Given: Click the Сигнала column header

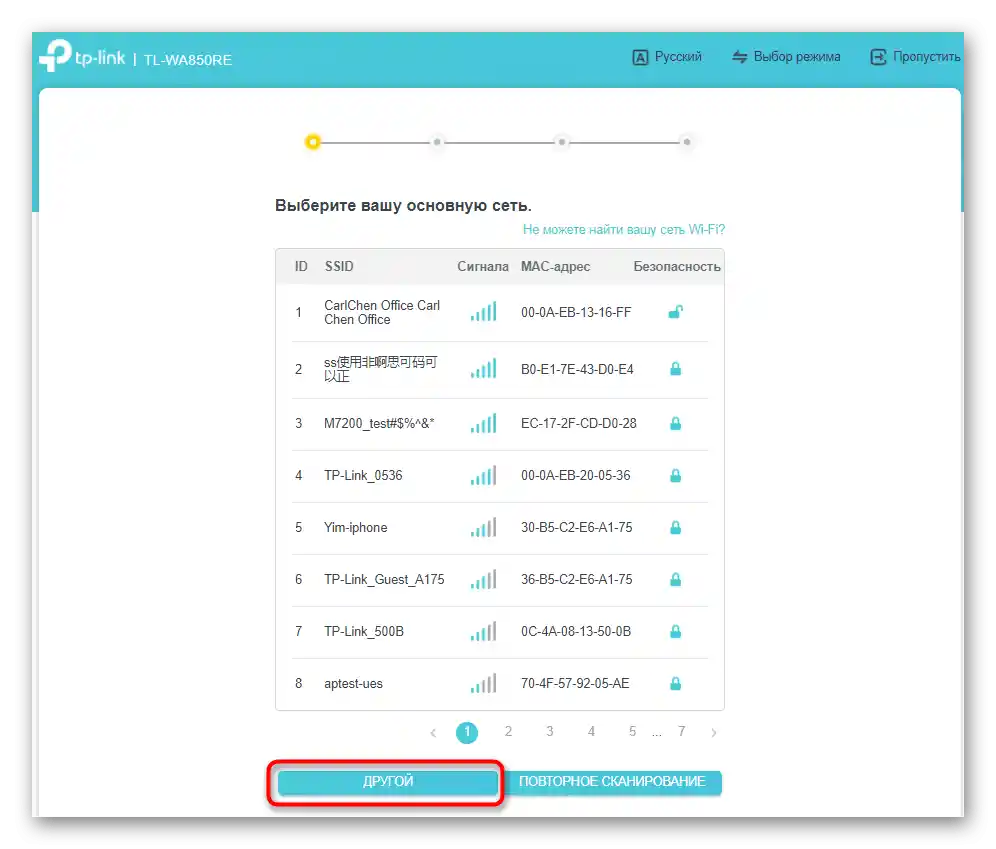Looking at the screenshot, I should [483, 267].
